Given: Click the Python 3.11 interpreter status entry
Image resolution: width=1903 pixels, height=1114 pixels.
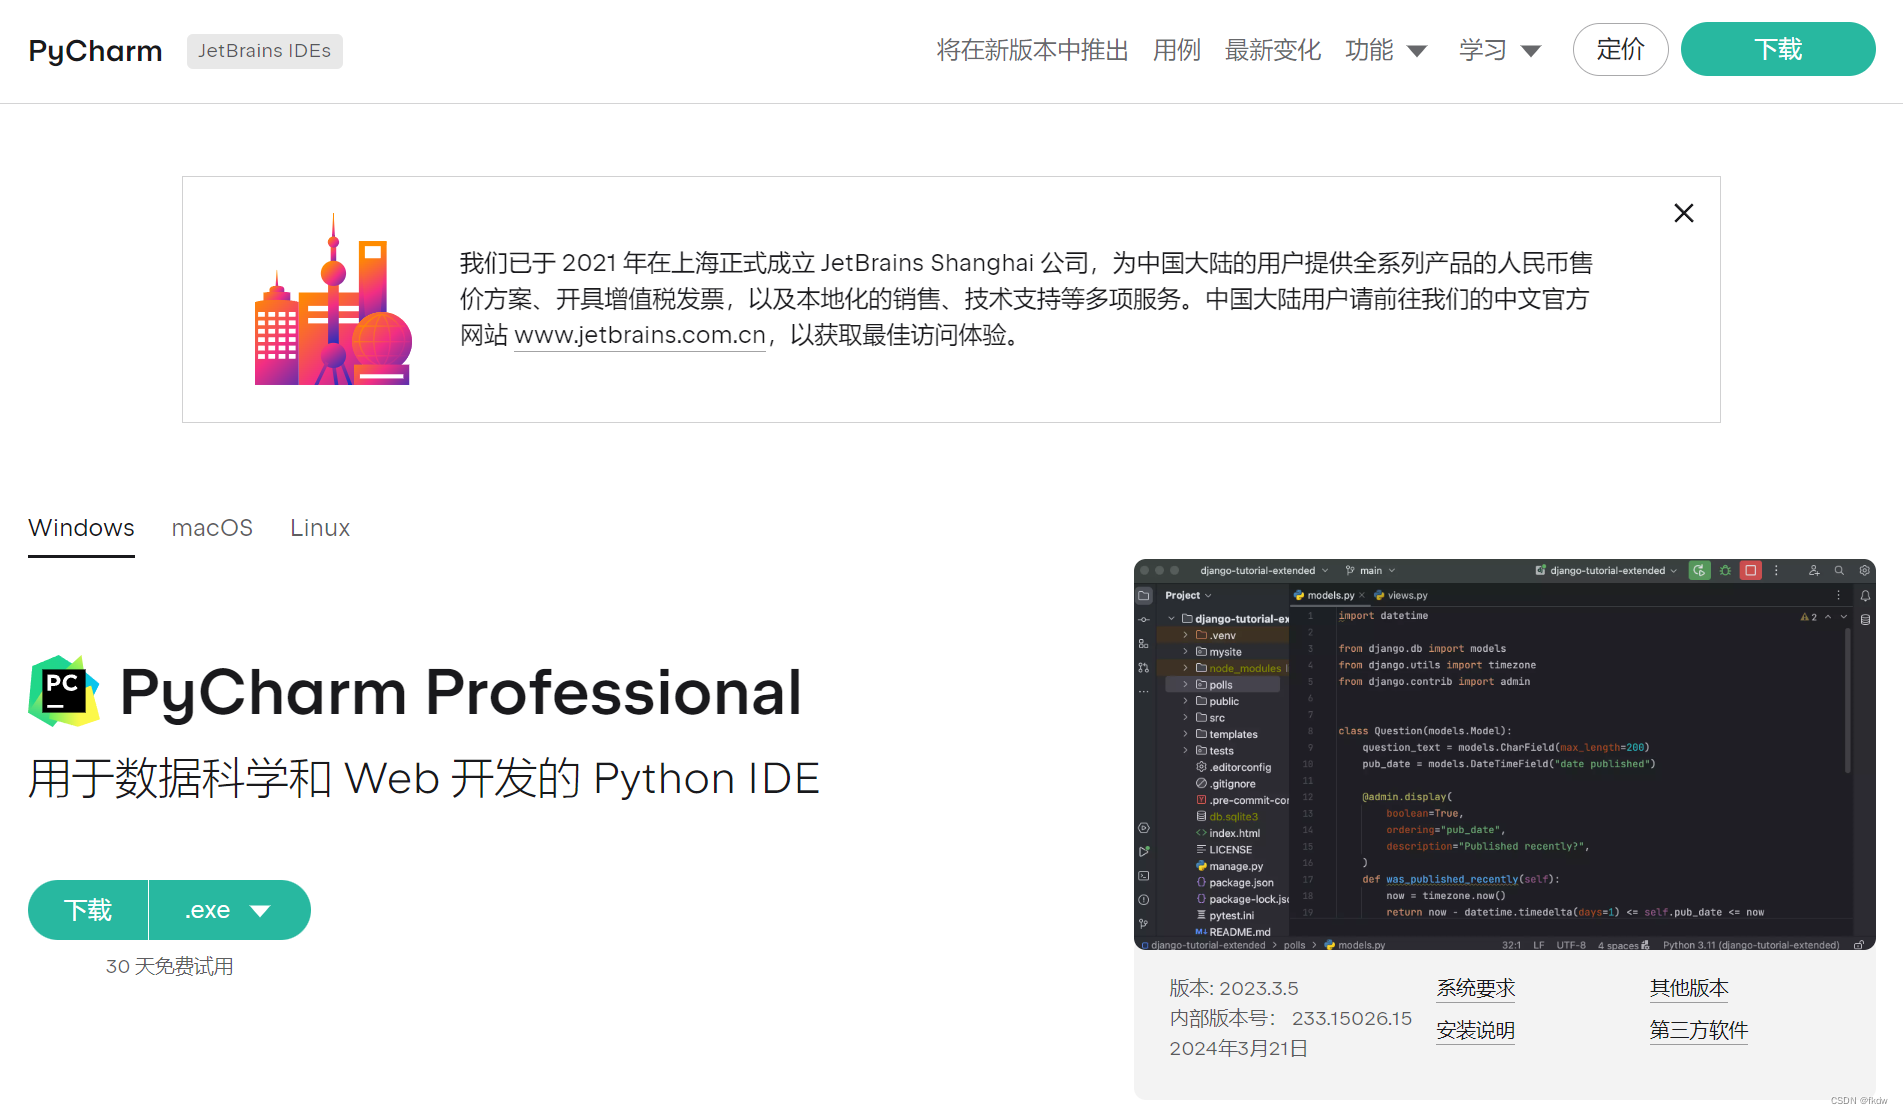Looking at the screenshot, I should point(1750,945).
